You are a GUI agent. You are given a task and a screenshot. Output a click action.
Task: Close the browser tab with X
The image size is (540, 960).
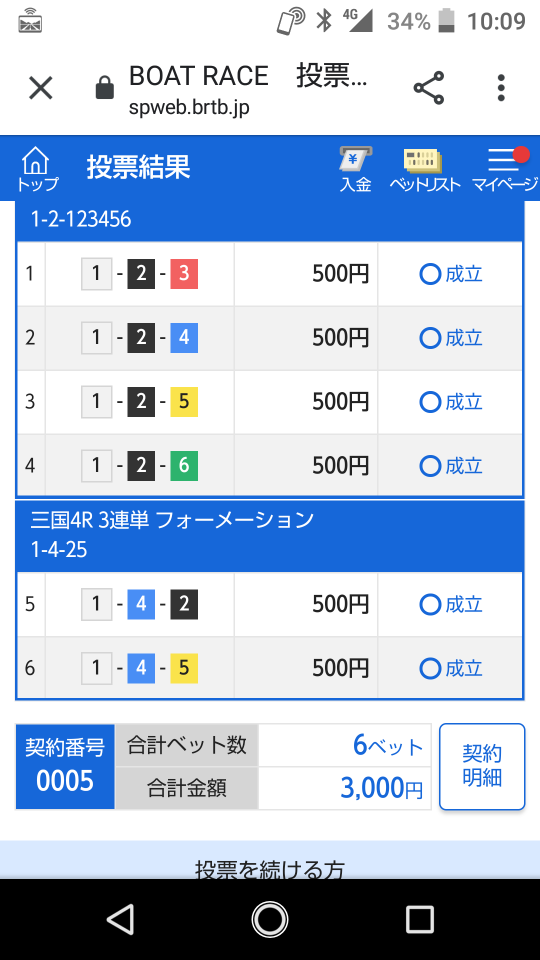(x=42, y=89)
